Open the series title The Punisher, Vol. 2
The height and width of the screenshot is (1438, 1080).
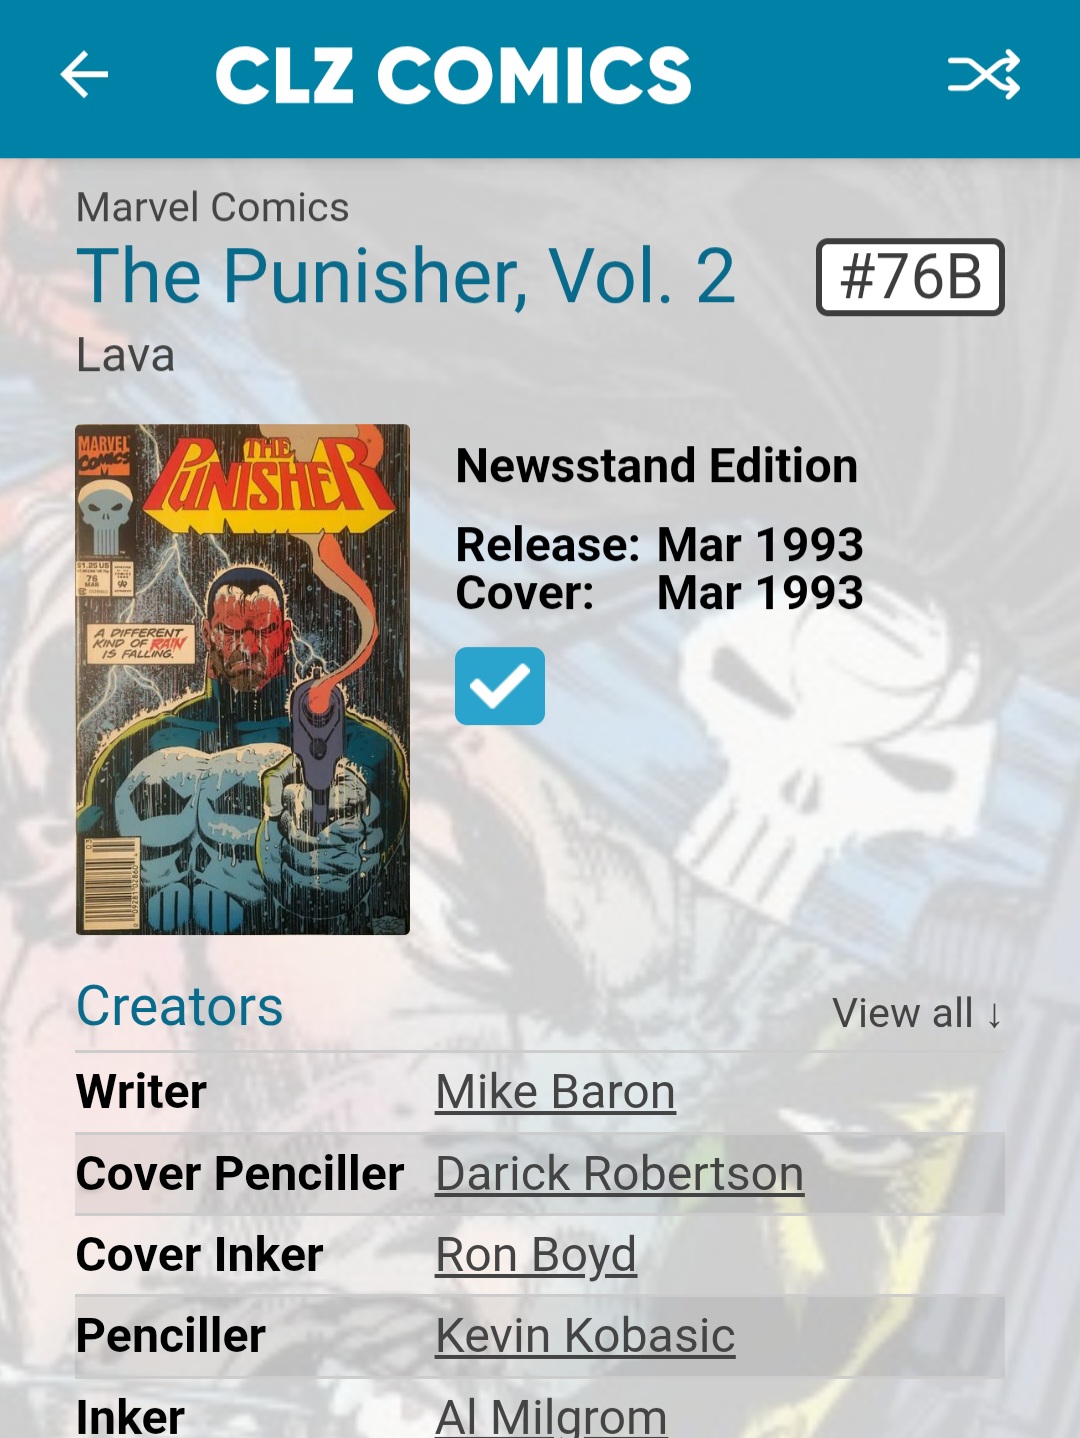(406, 276)
